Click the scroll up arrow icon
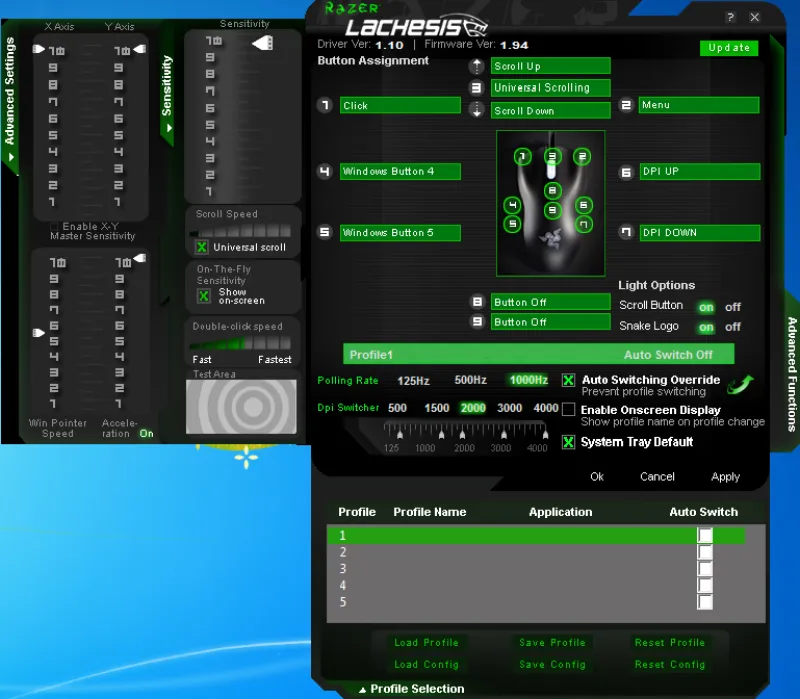This screenshot has height=699, width=800. pos(477,66)
